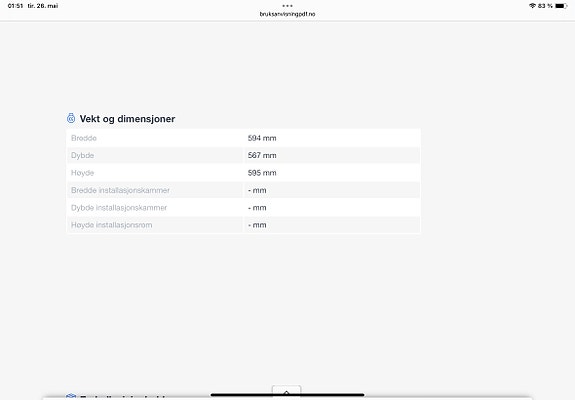Select the Dybde row label
Viewport: 575px width, 400px height.
pos(83,155)
